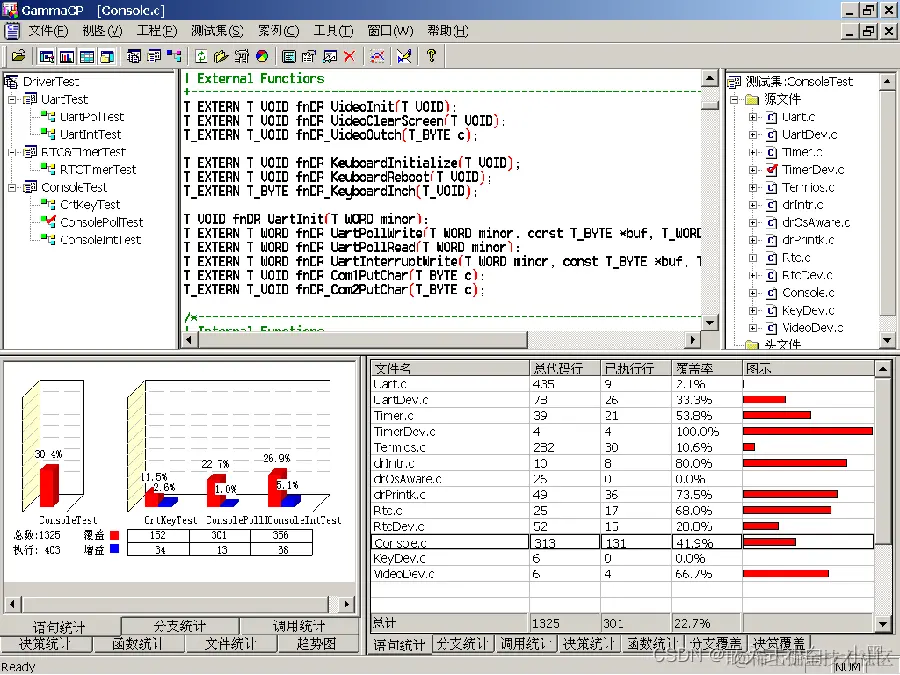Click the properties icon left of red X
Image resolution: width=900 pixels, height=675 pixels.
tap(309, 56)
